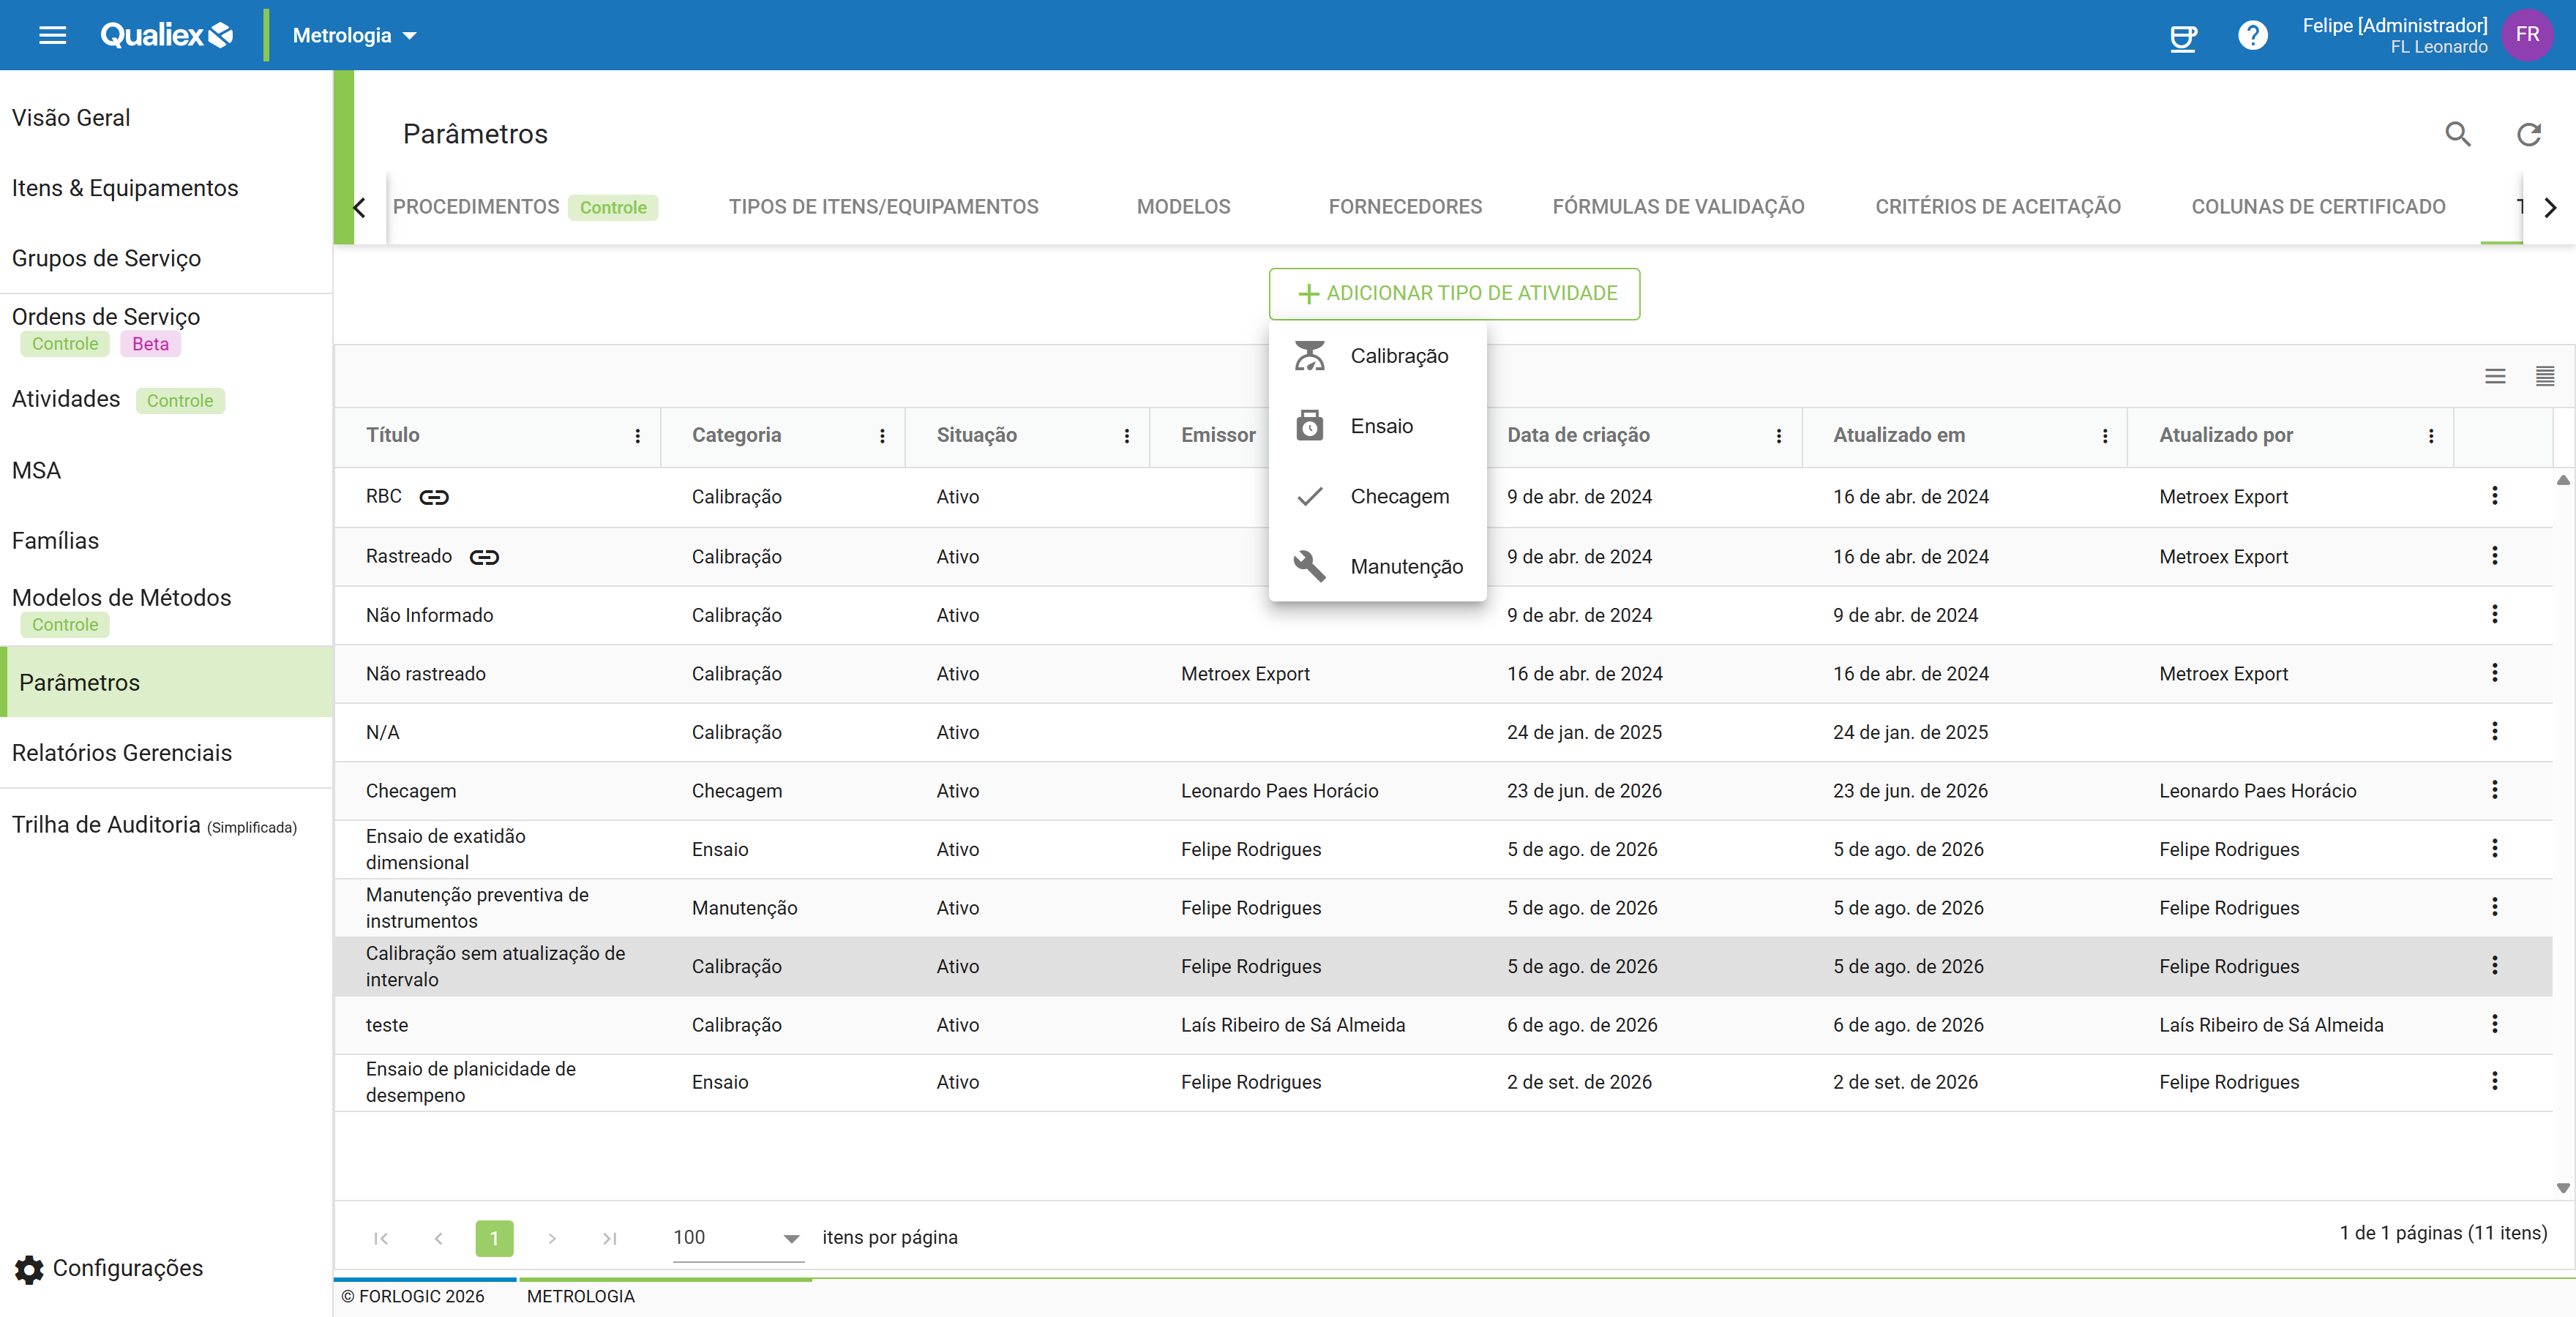This screenshot has height=1317, width=2576.
Task: Open row actions for Rastreado
Action: coord(2494,556)
